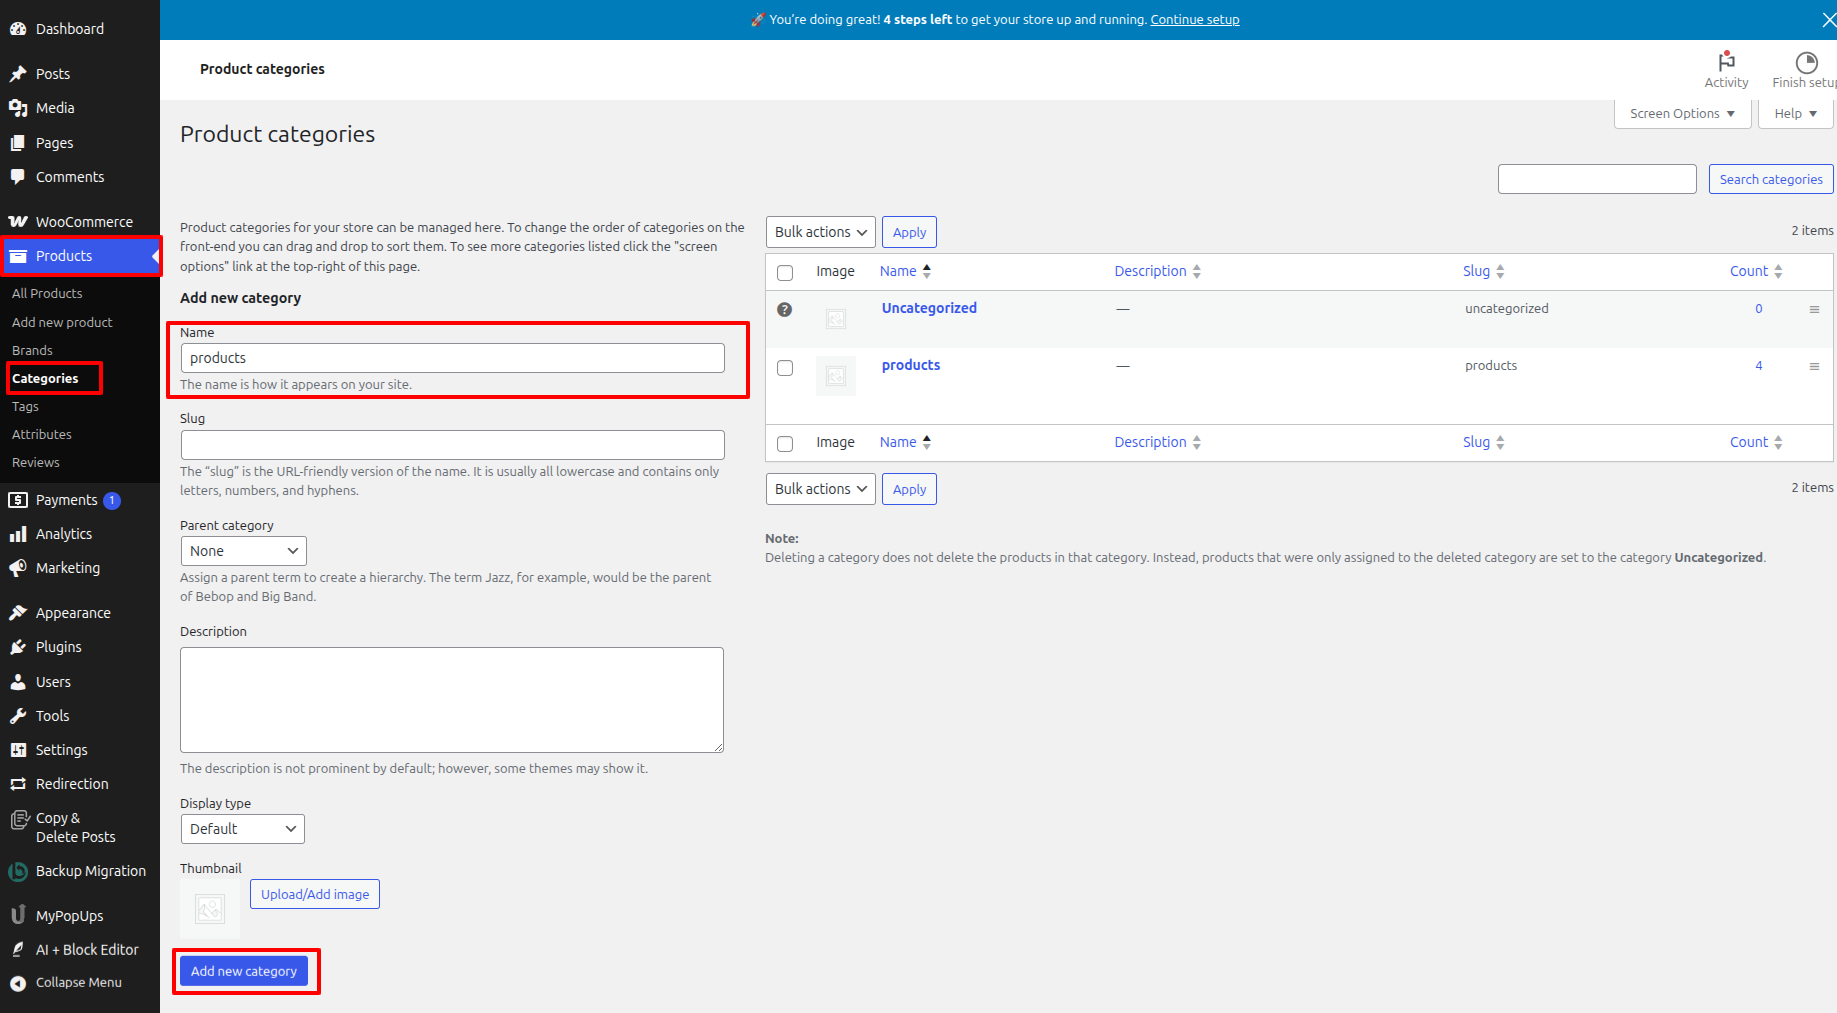Open the Display type dropdown
The height and width of the screenshot is (1013, 1837).
tap(242, 829)
